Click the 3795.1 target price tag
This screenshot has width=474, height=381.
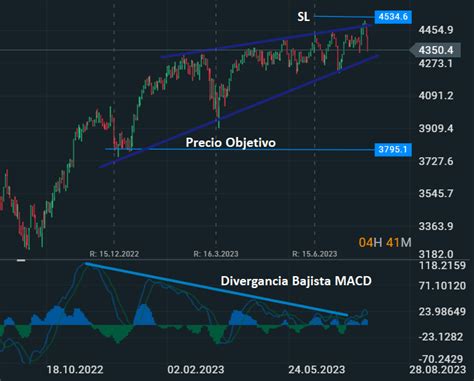393,149
